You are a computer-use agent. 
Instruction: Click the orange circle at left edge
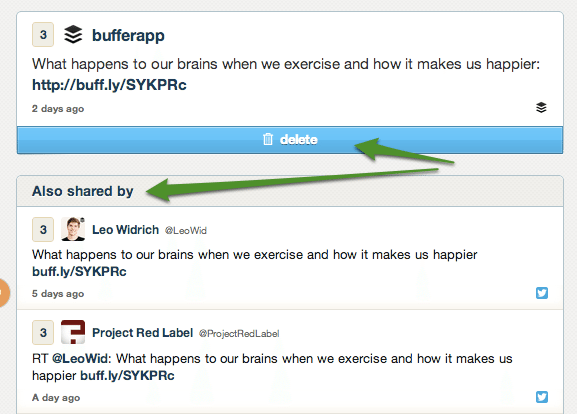pos(4,293)
